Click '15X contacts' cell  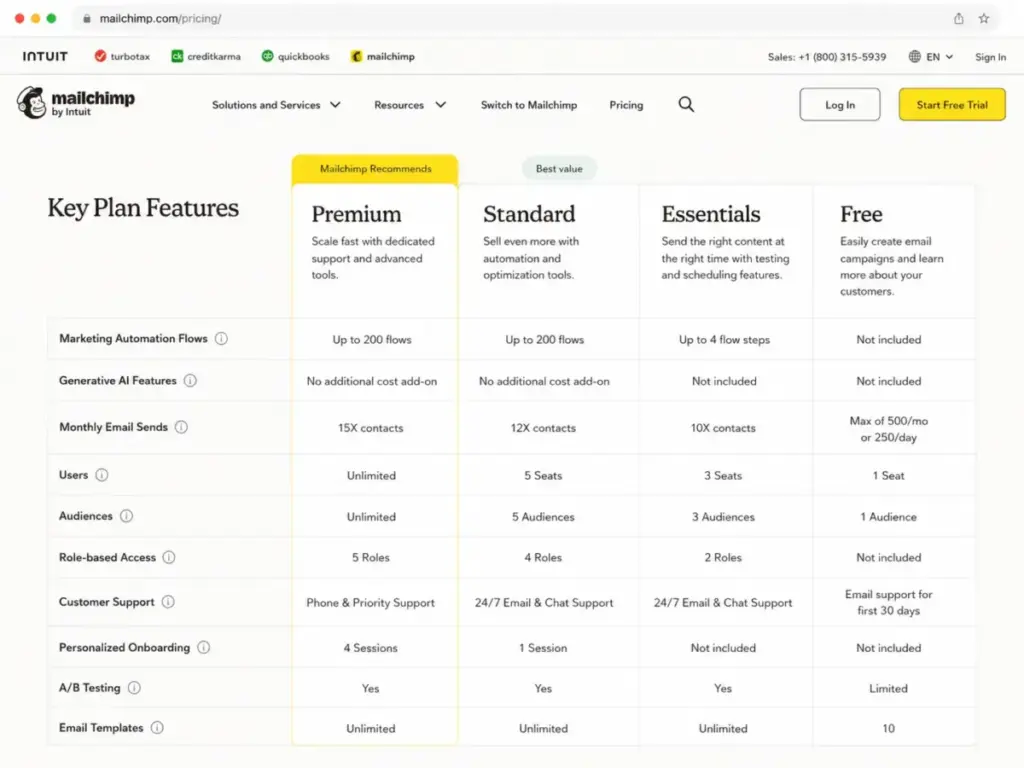click(x=370, y=428)
